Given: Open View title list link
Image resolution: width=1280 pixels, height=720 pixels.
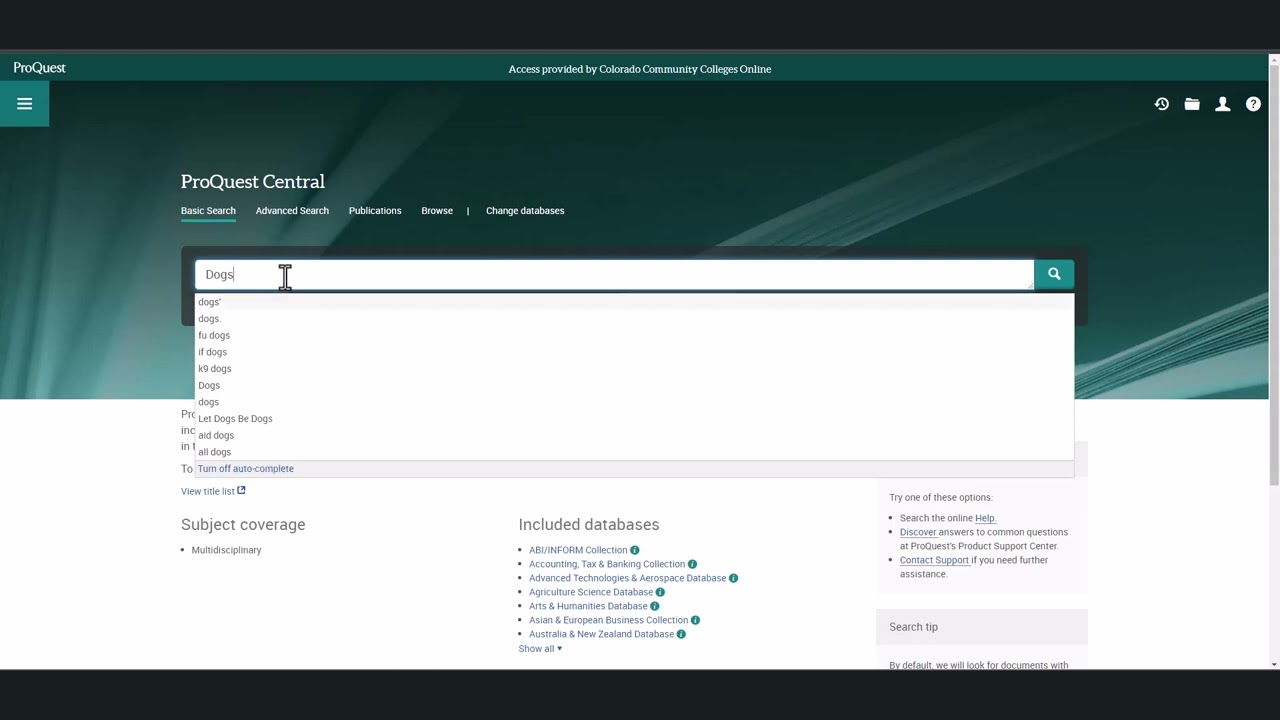Looking at the screenshot, I should [x=208, y=491].
